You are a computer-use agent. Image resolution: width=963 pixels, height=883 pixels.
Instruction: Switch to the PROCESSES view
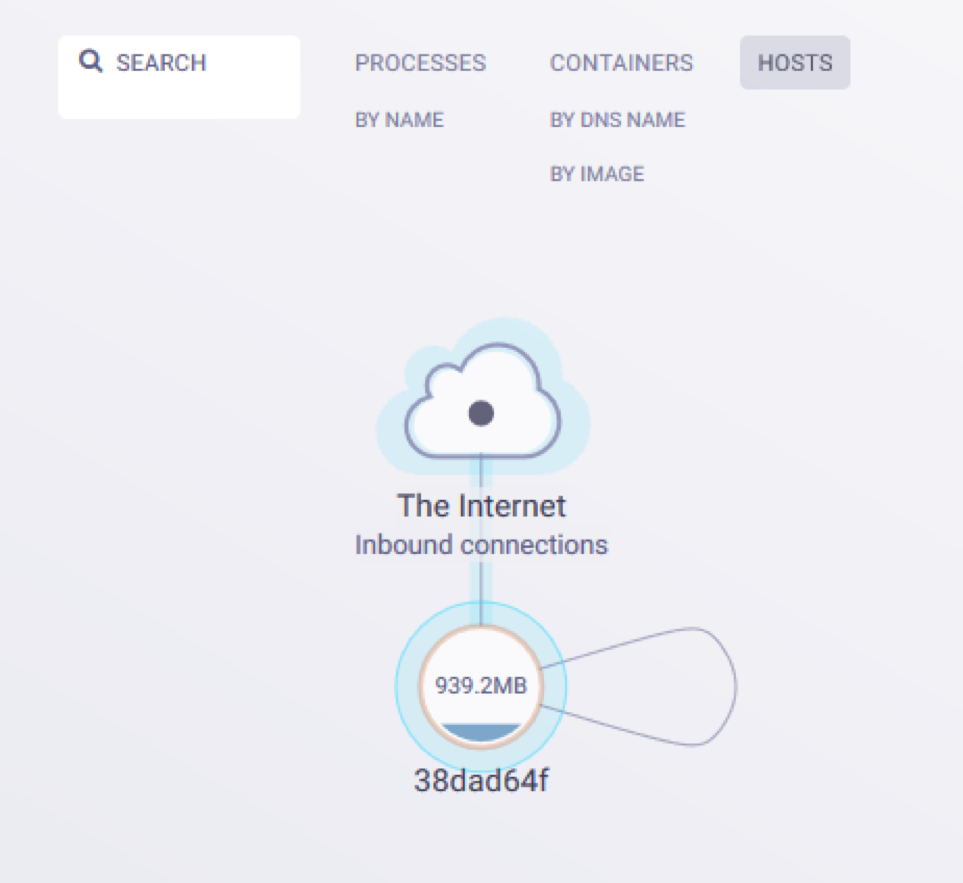420,62
